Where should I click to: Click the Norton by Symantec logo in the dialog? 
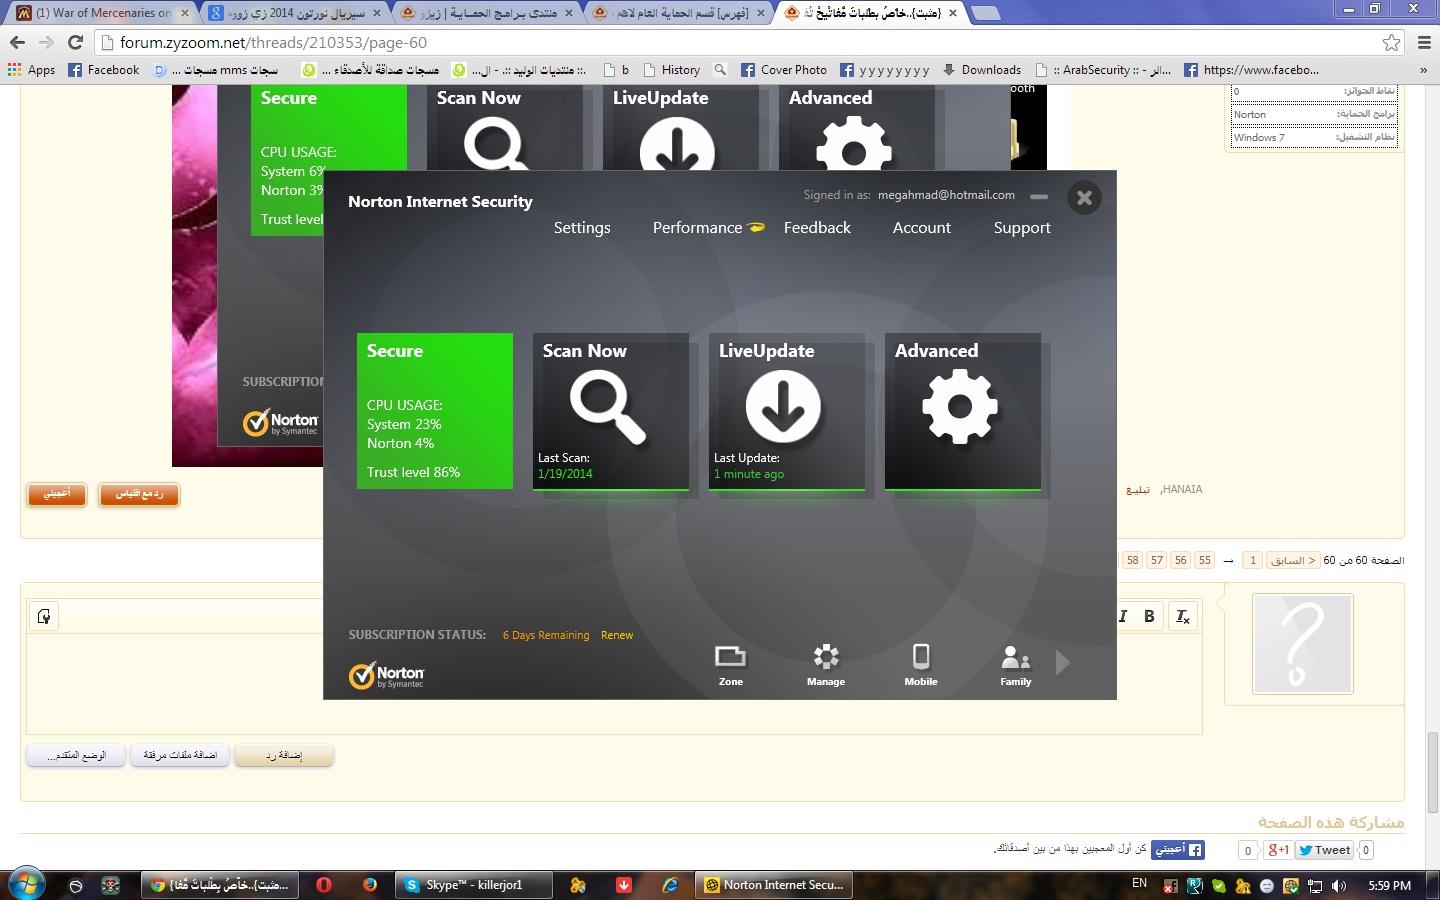click(387, 675)
